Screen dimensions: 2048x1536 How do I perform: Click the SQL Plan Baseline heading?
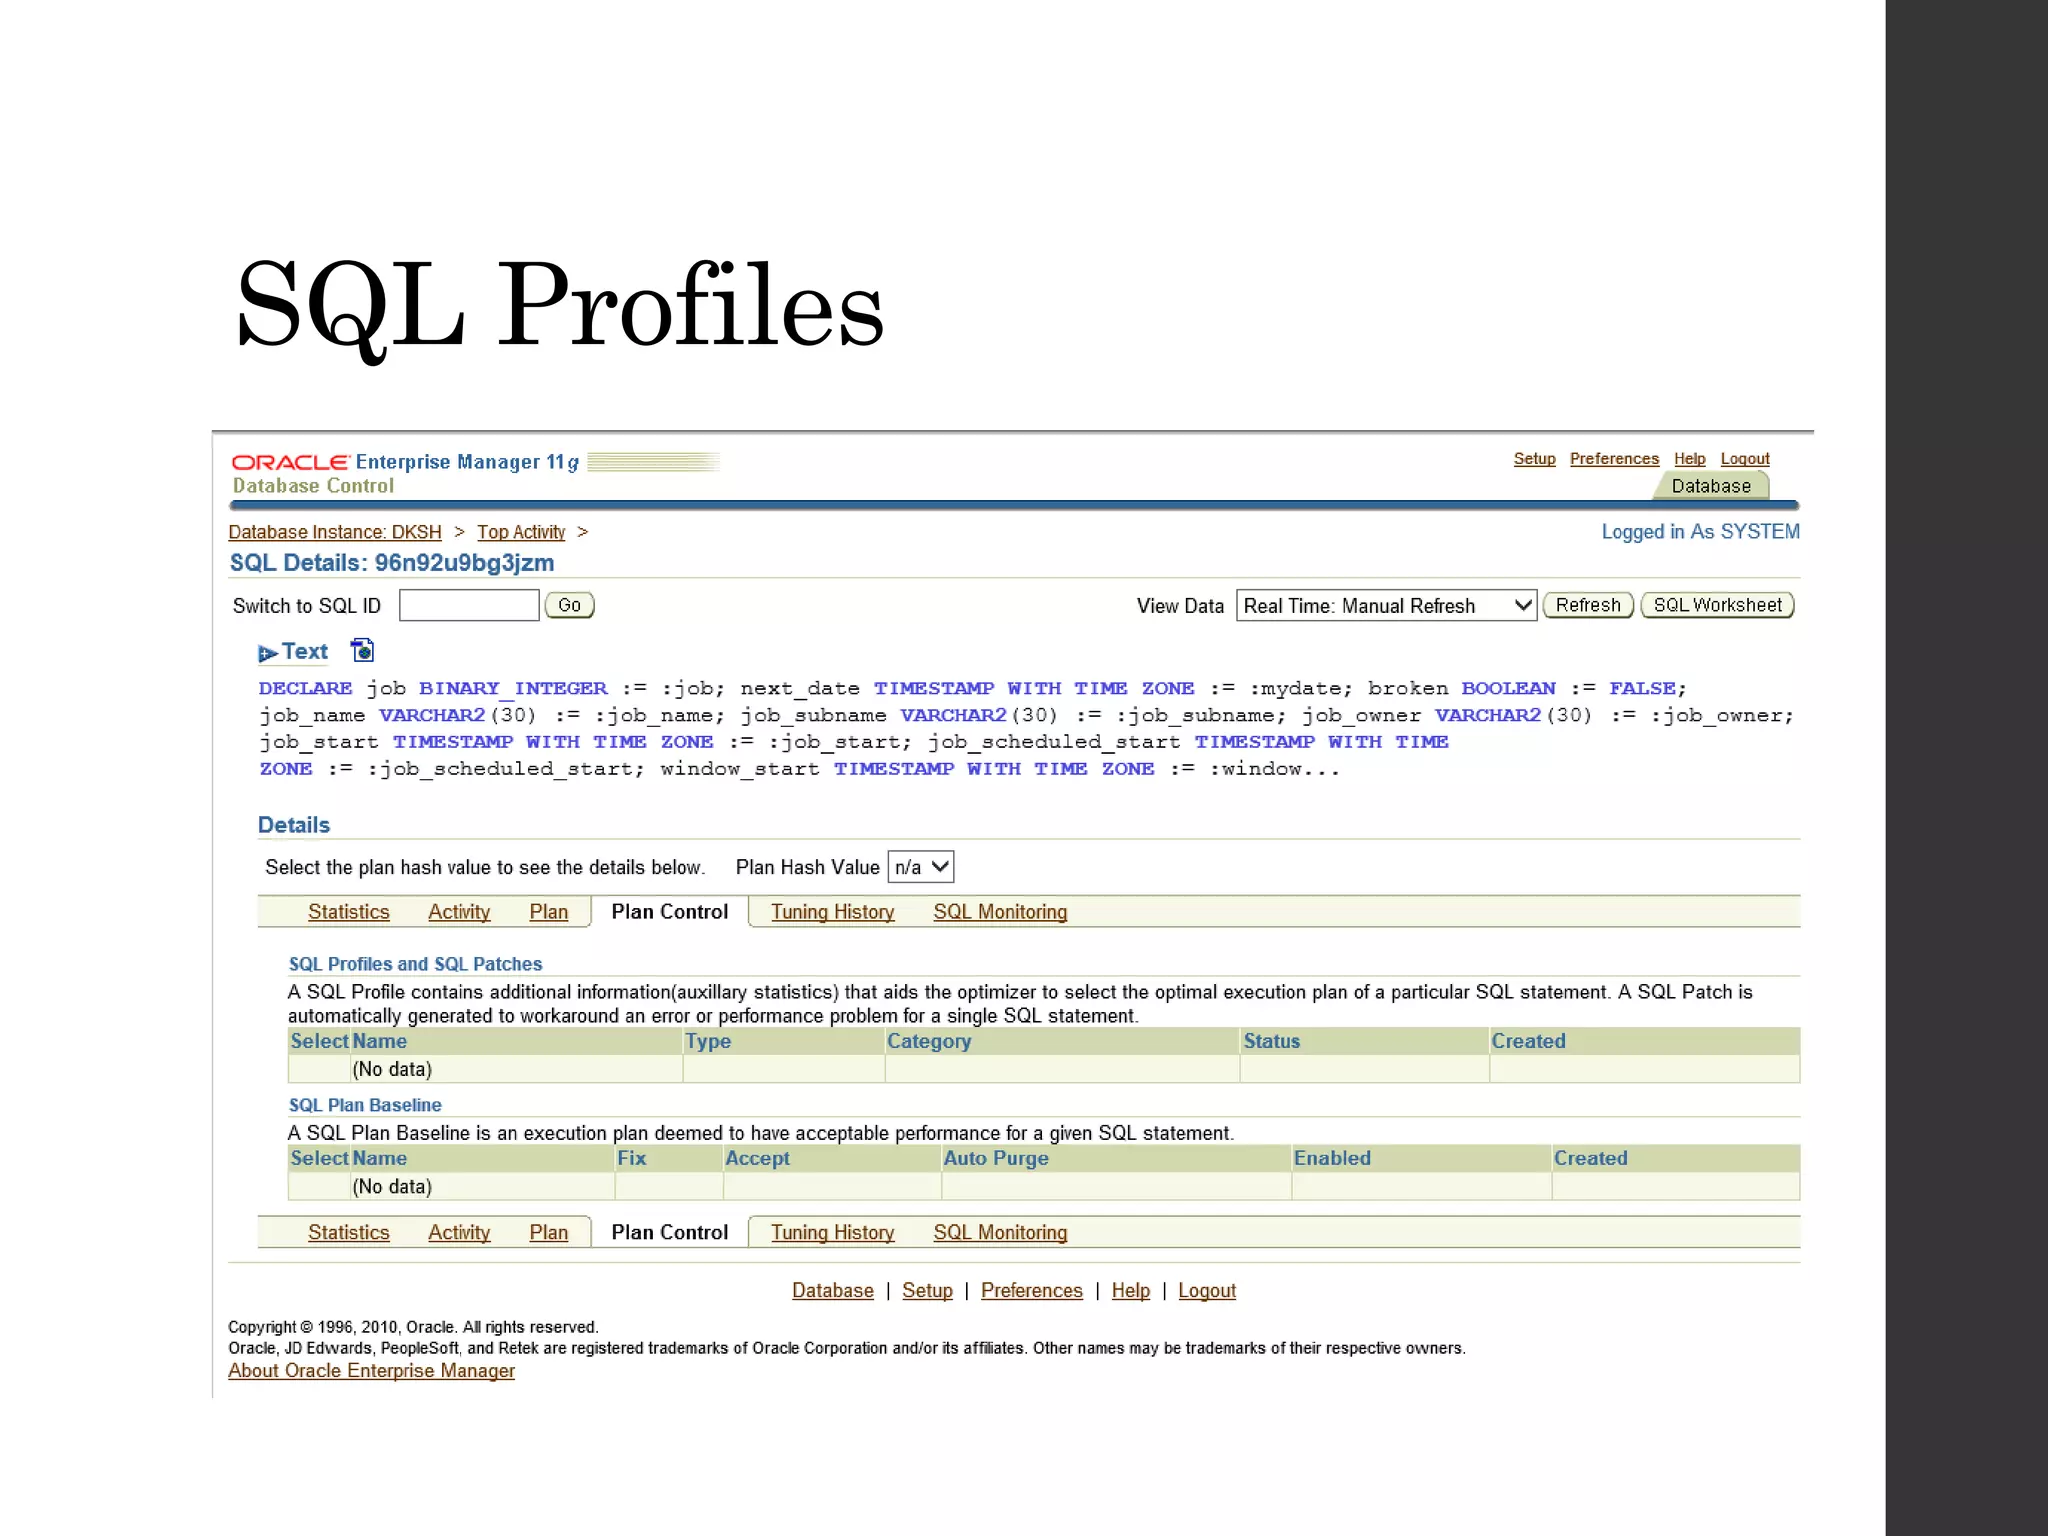365,1105
